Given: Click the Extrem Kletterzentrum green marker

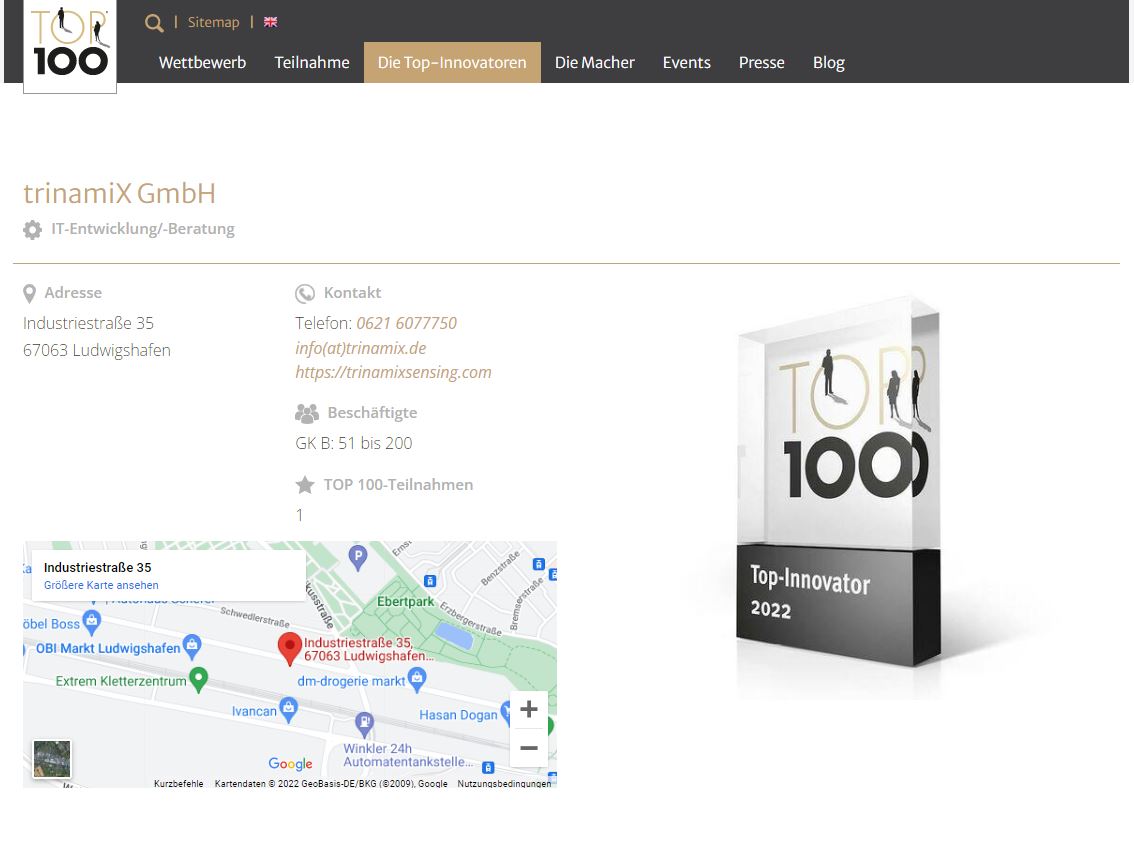Looking at the screenshot, I should tap(199, 680).
